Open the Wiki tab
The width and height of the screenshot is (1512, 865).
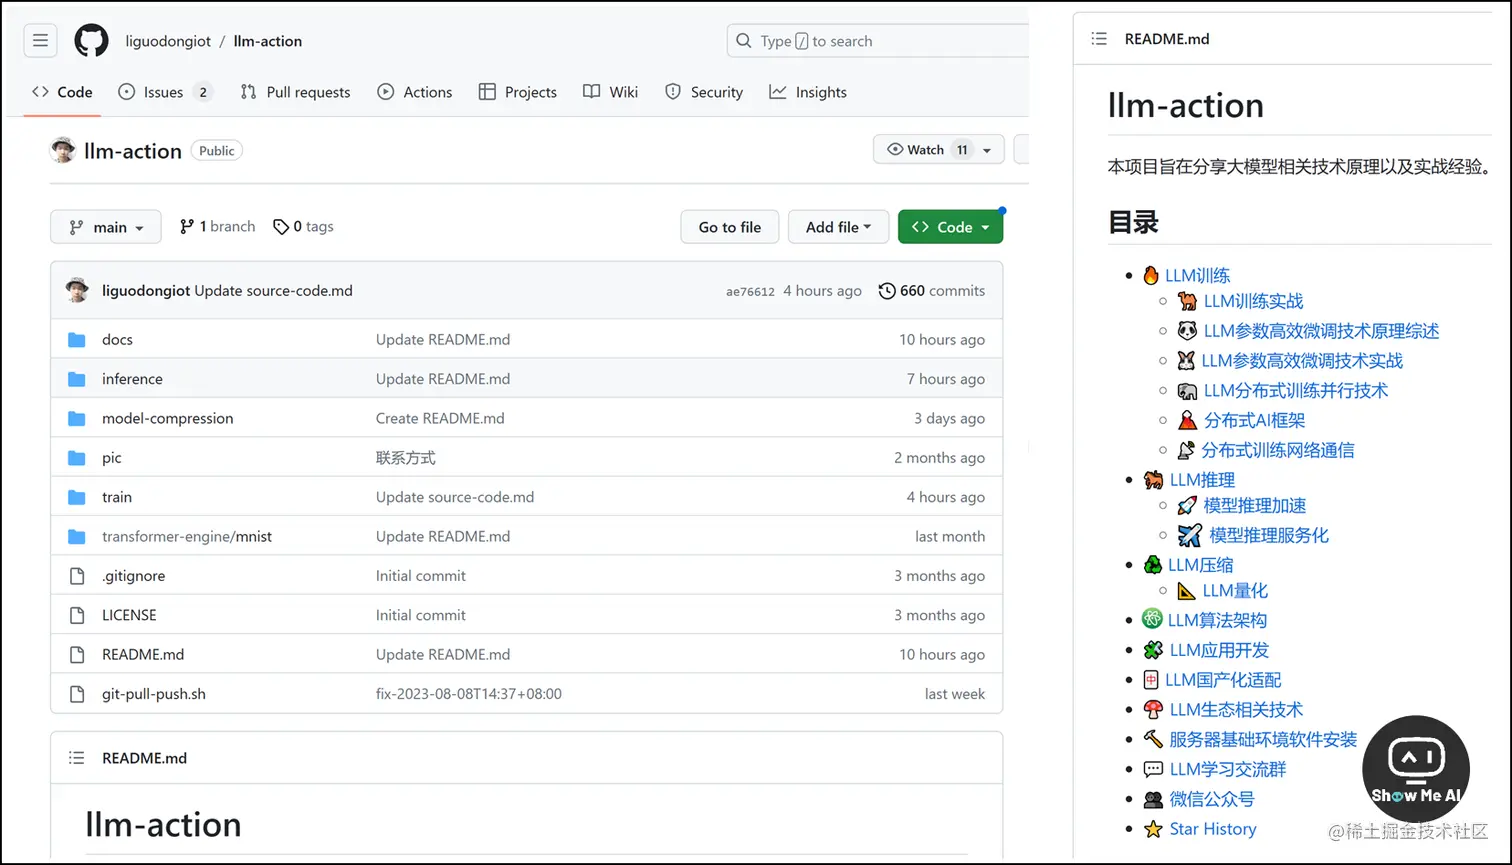[610, 92]
